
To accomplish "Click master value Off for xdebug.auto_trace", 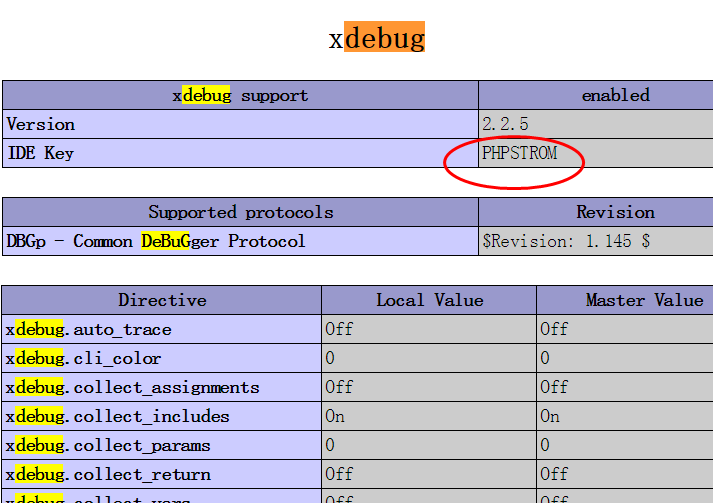I will [x=554, y=329].
